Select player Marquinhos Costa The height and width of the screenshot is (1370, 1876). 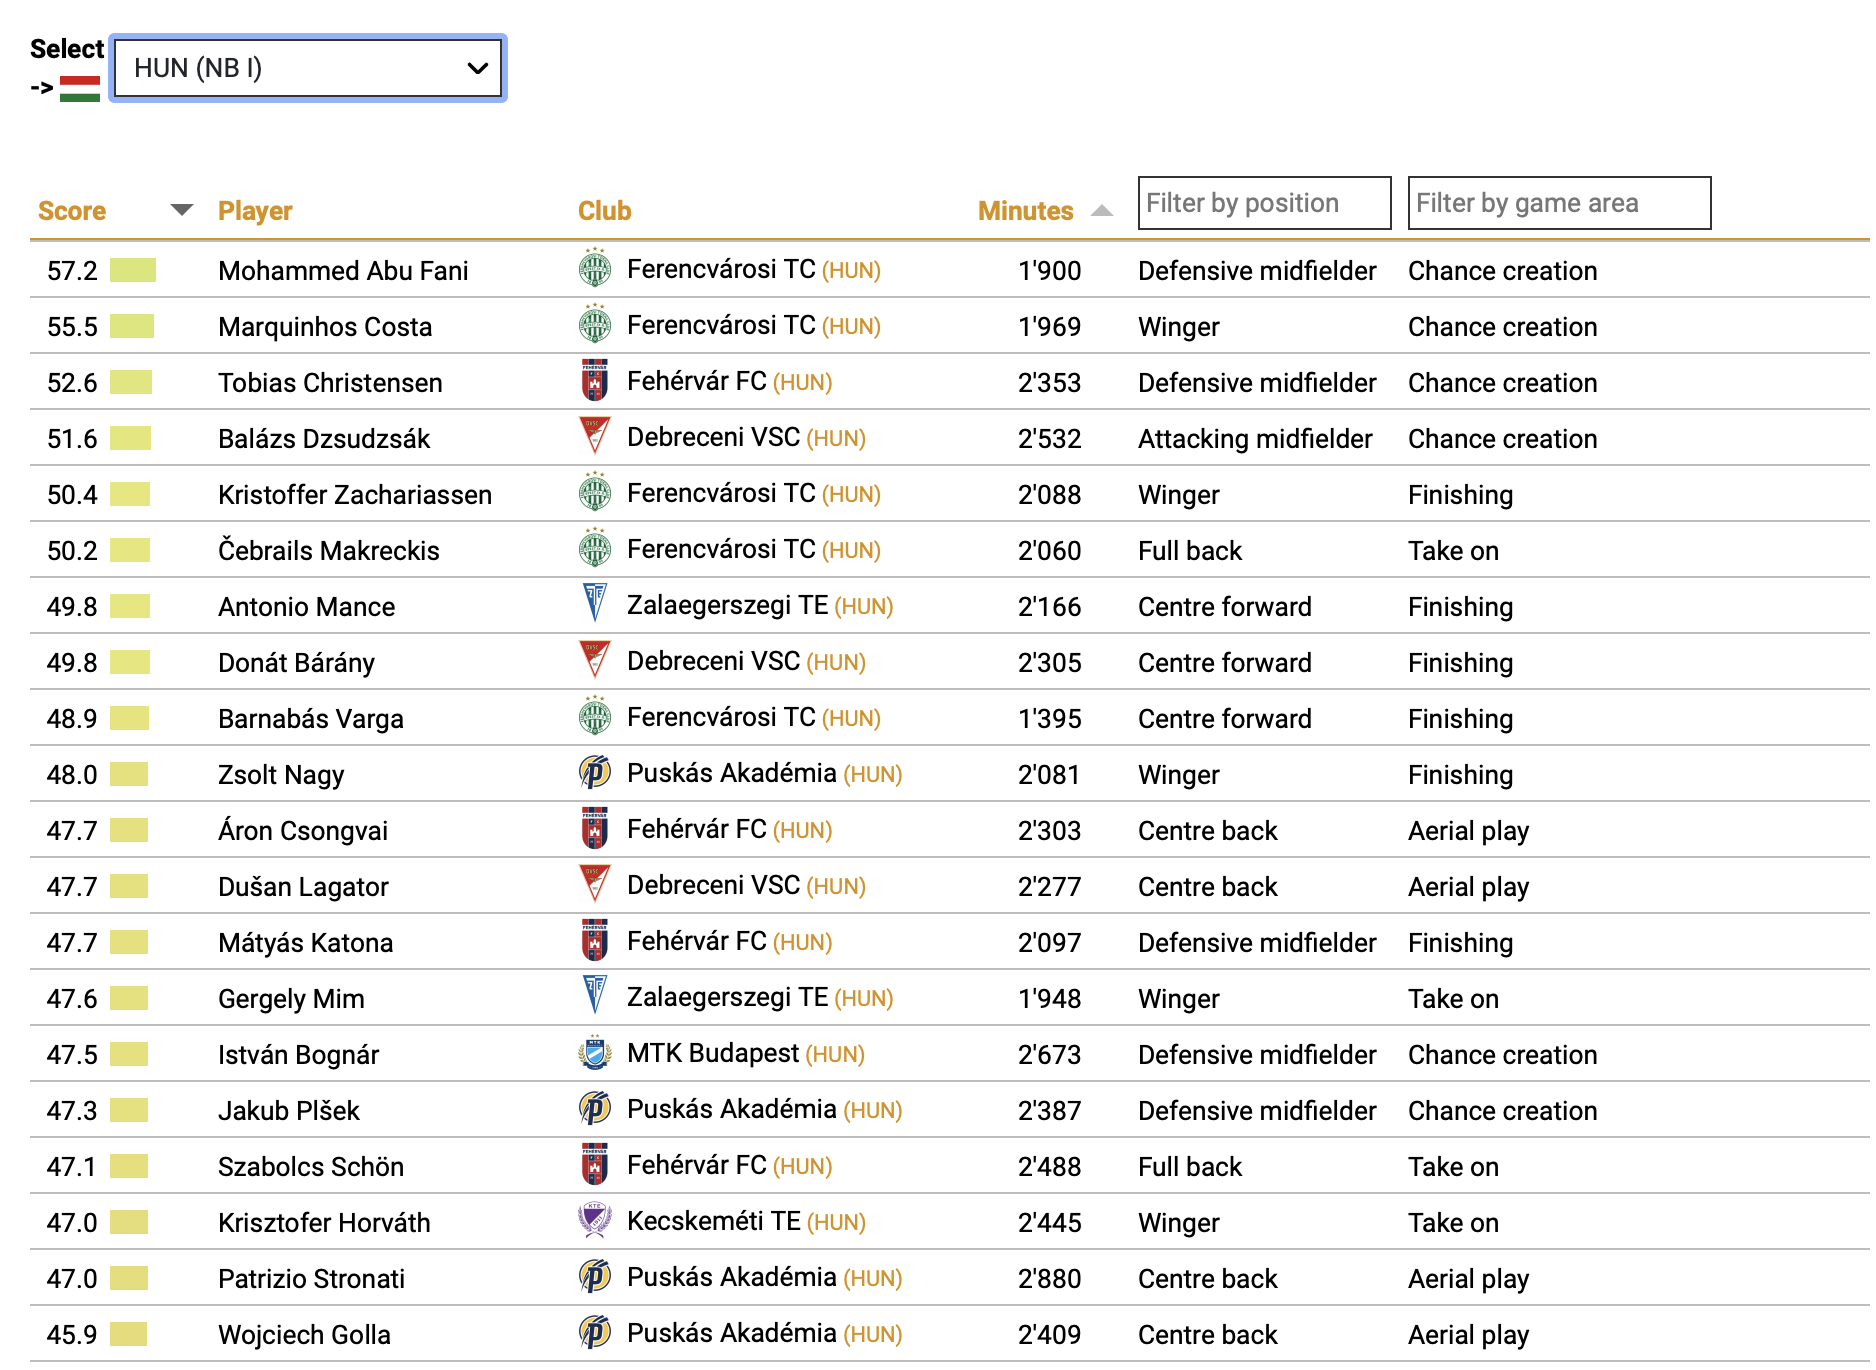pos(325,327)
